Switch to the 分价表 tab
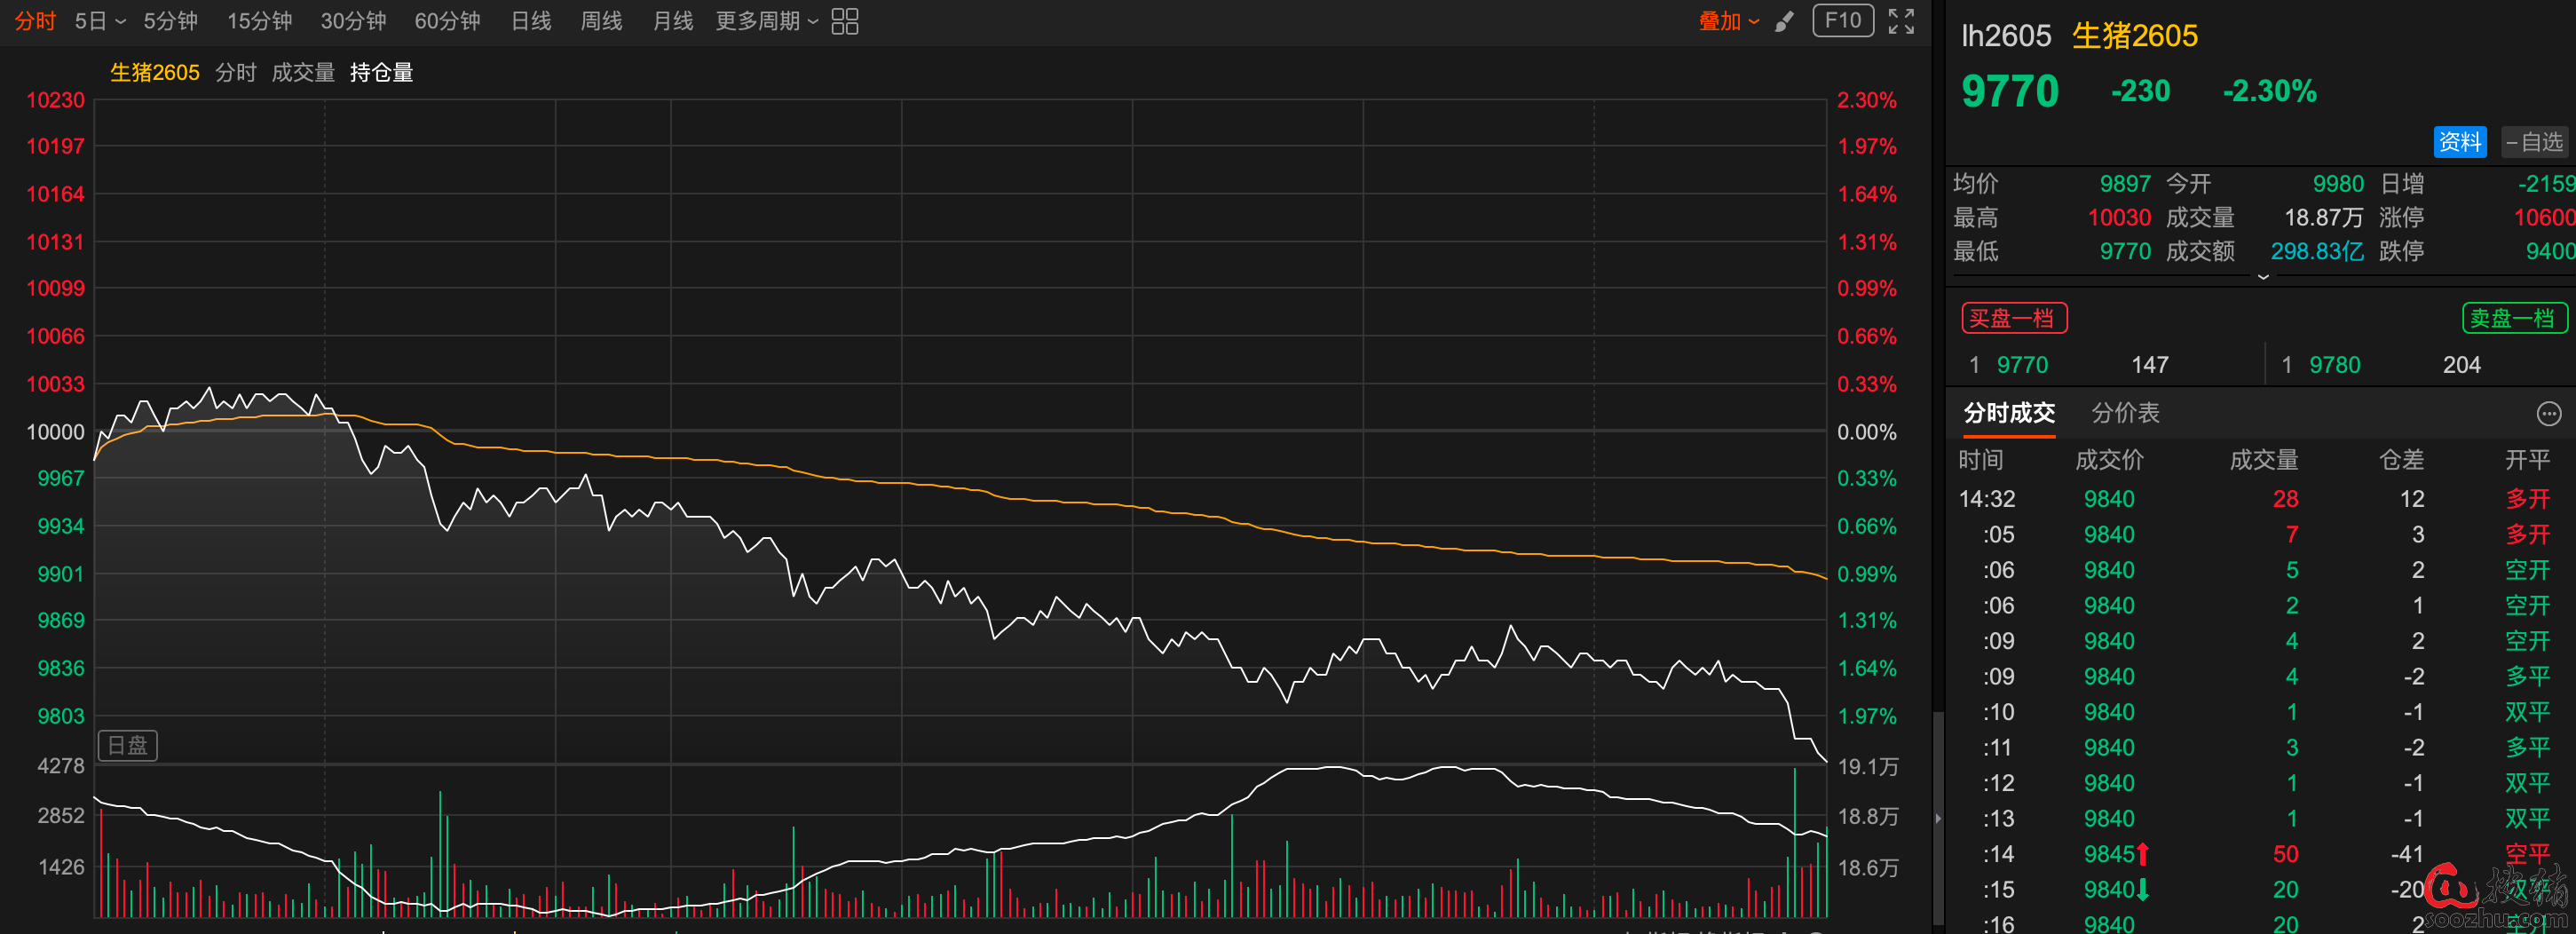The width and height of the screenshot is (2576, 934). coord(2125,413)
